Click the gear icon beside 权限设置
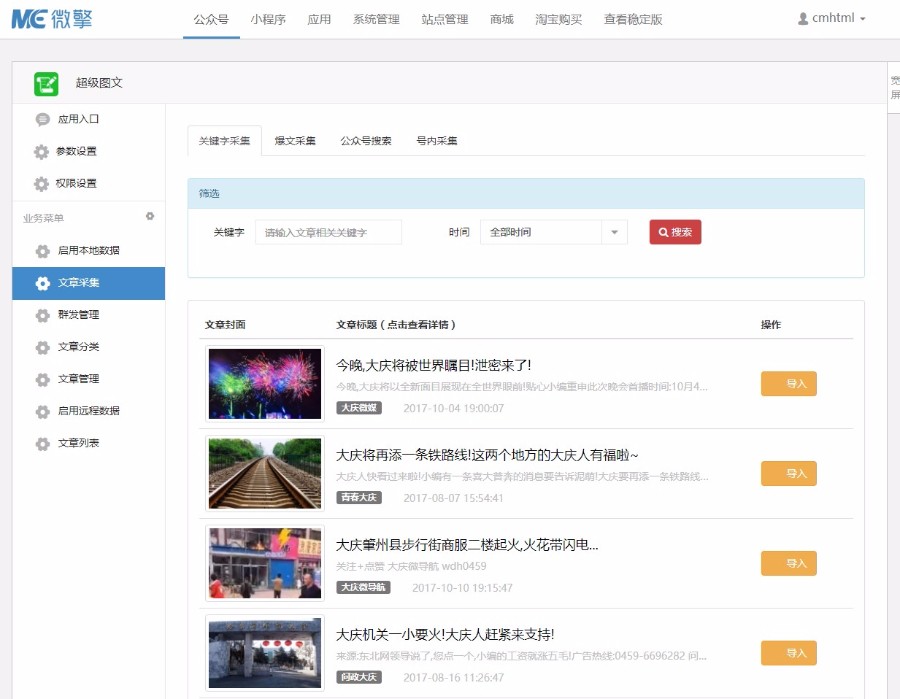 41,184
